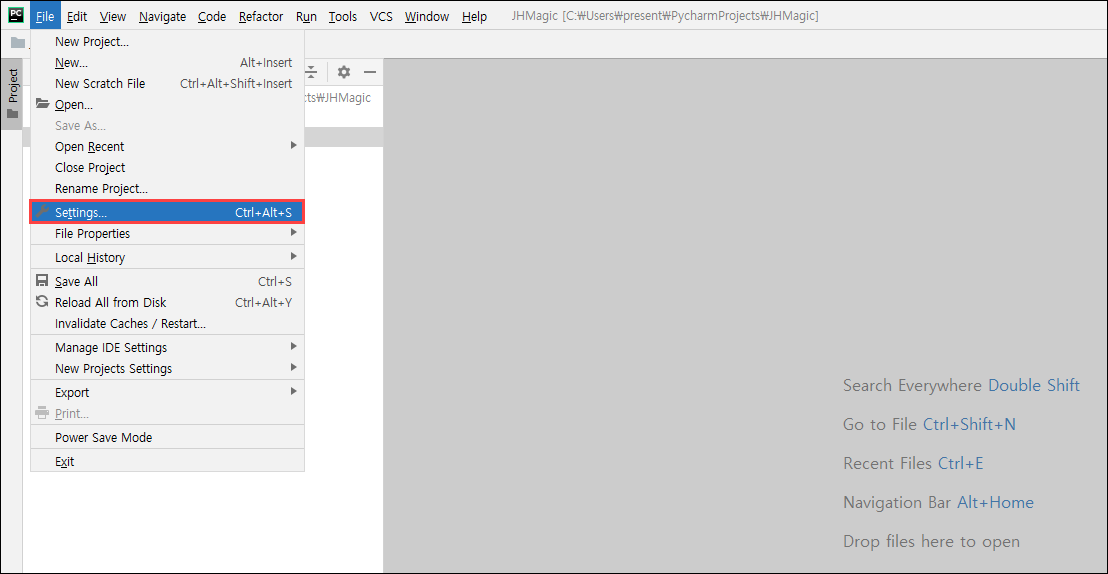Choose New Project... from File menu
Viewport: 1108px width, 574px height.
coord(167,42)
